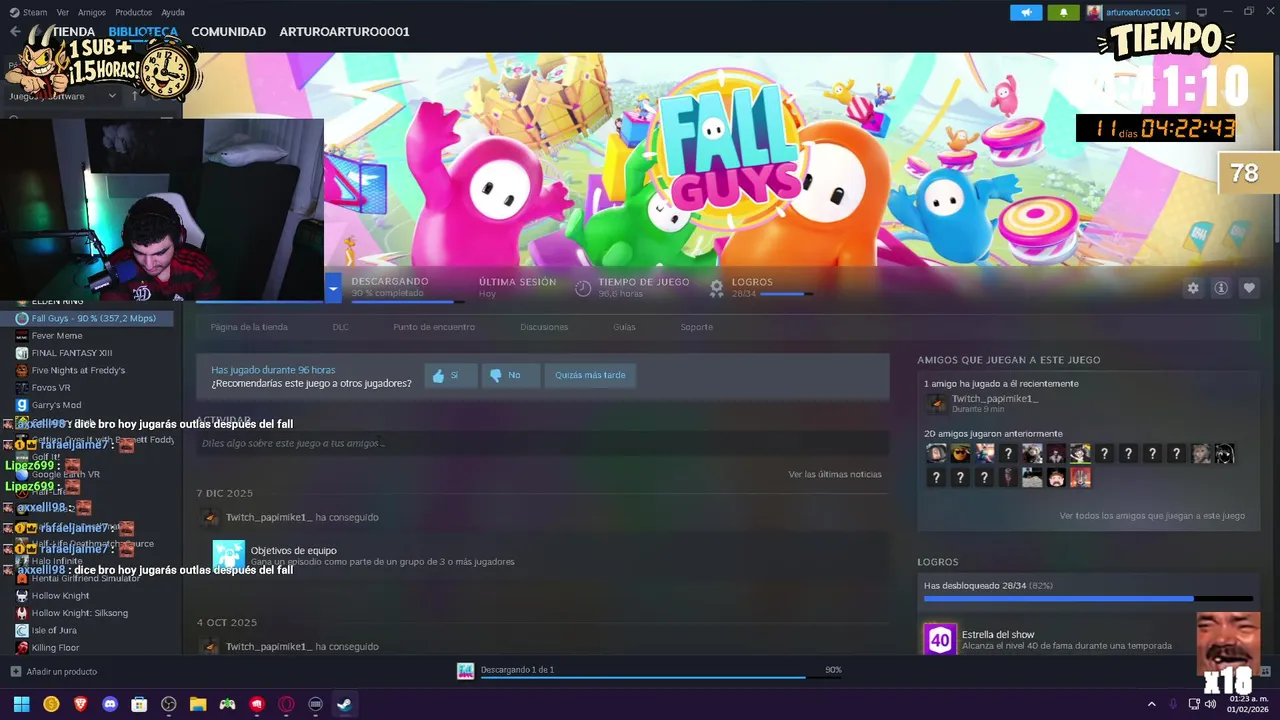Go back with the navigation arrow

coord(15,31)
